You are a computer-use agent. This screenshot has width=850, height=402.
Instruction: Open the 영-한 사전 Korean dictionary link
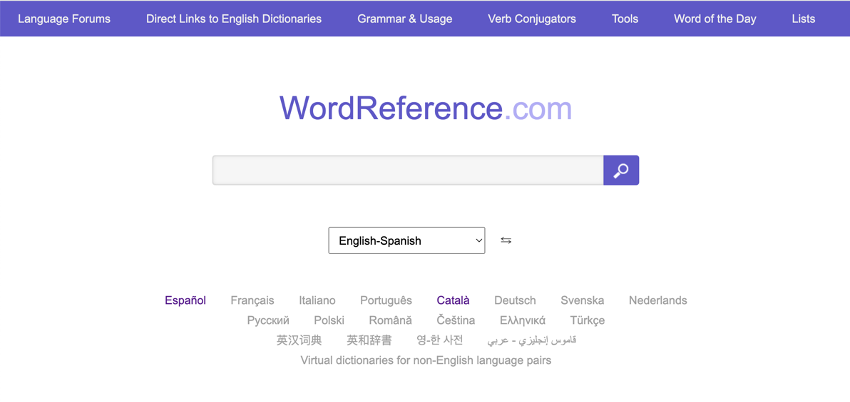440,340
